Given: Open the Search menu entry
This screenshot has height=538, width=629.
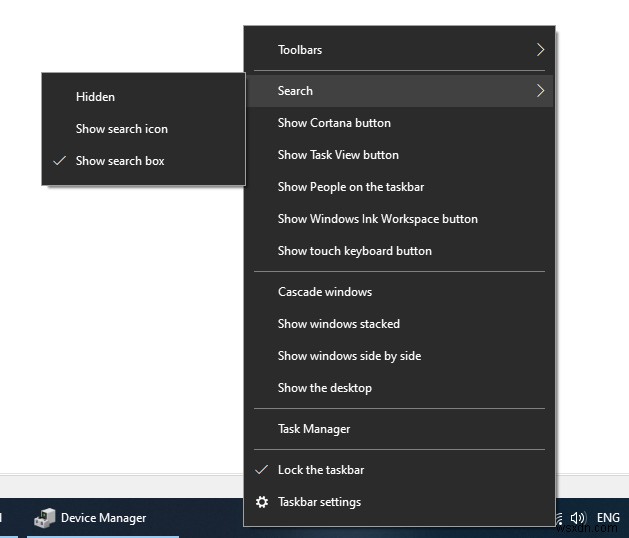Looking at the screenshot, I should [295, 91].
